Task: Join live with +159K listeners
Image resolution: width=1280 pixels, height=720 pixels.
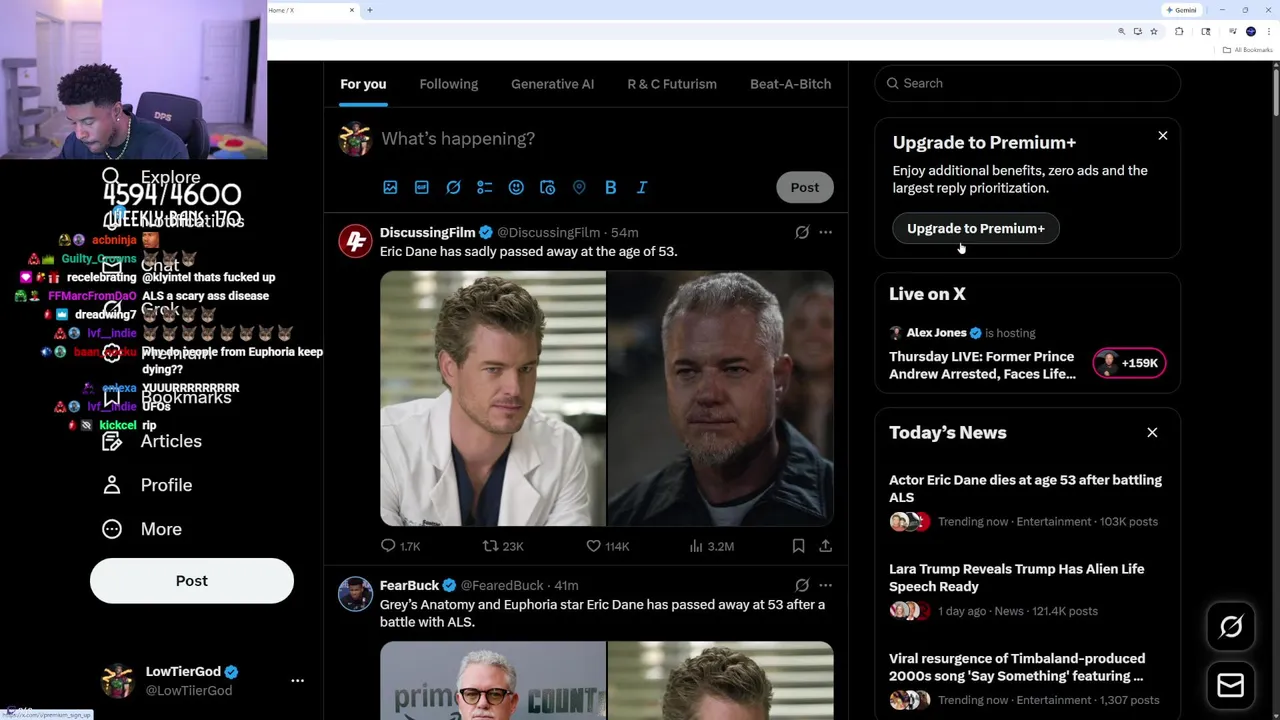Action: coord(1129,363)
